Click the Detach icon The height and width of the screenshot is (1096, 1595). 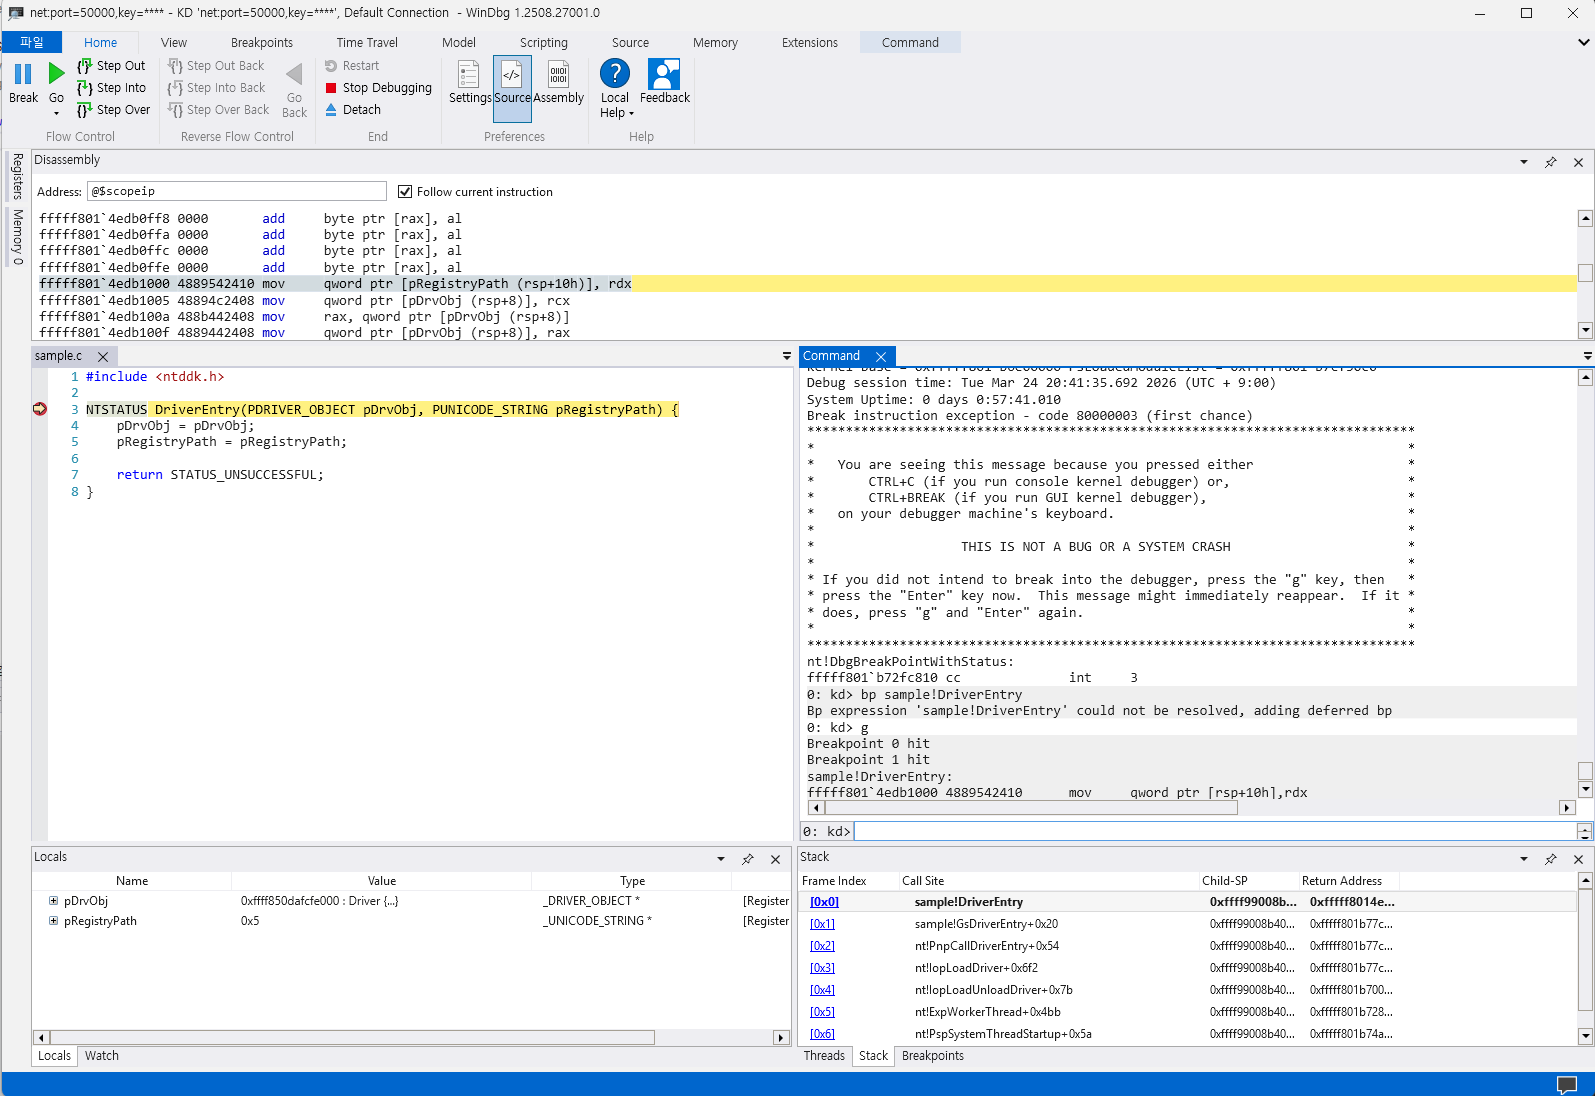click(331, 110)
